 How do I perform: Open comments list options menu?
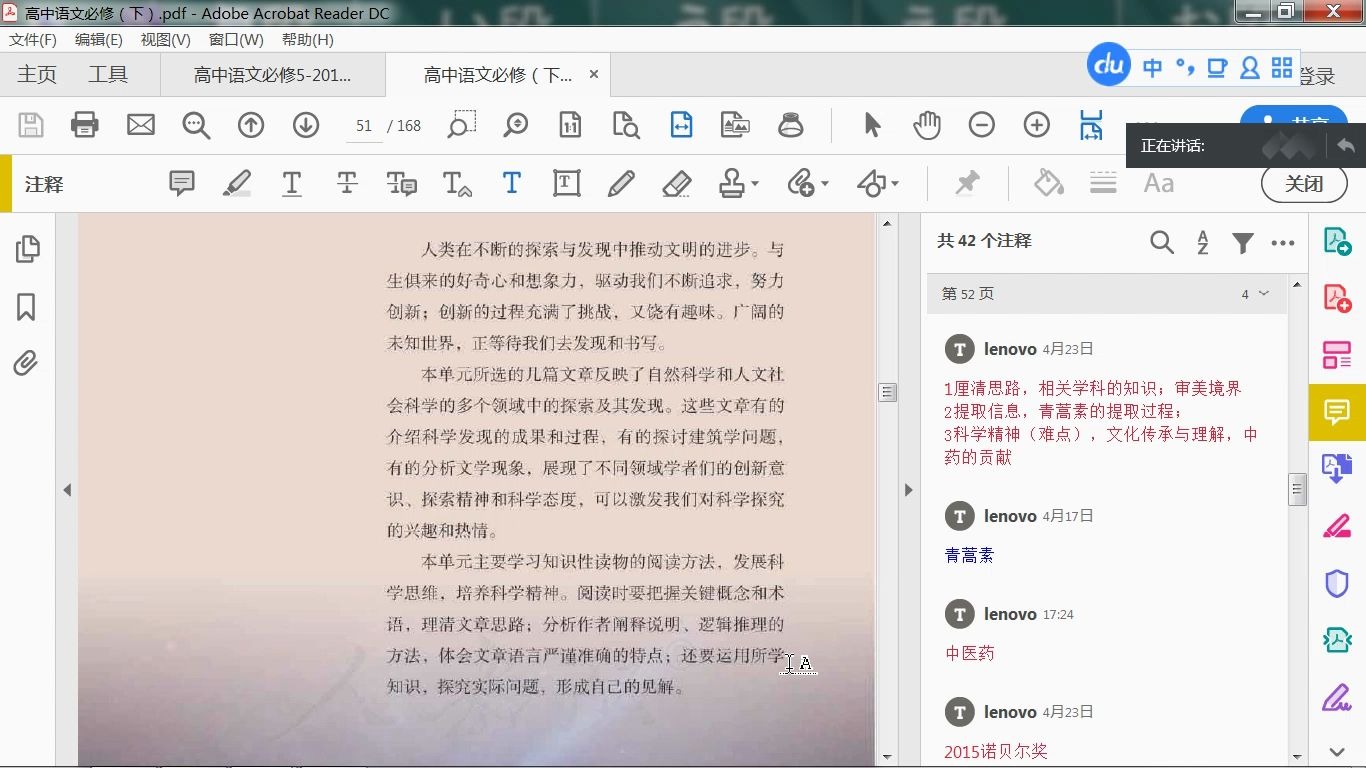tap(1283, 243)
